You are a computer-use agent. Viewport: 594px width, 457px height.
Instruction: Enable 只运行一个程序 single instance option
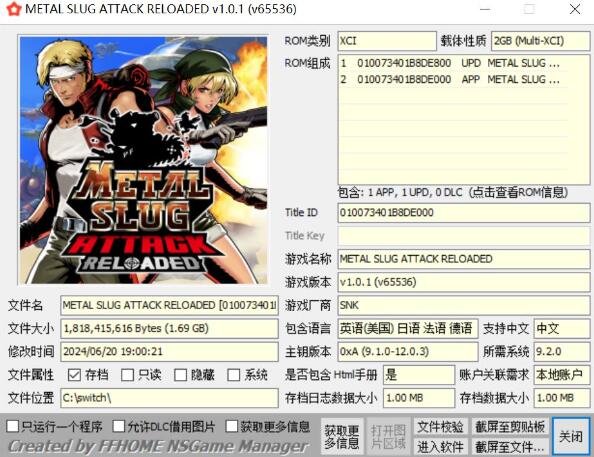point(13,426)
